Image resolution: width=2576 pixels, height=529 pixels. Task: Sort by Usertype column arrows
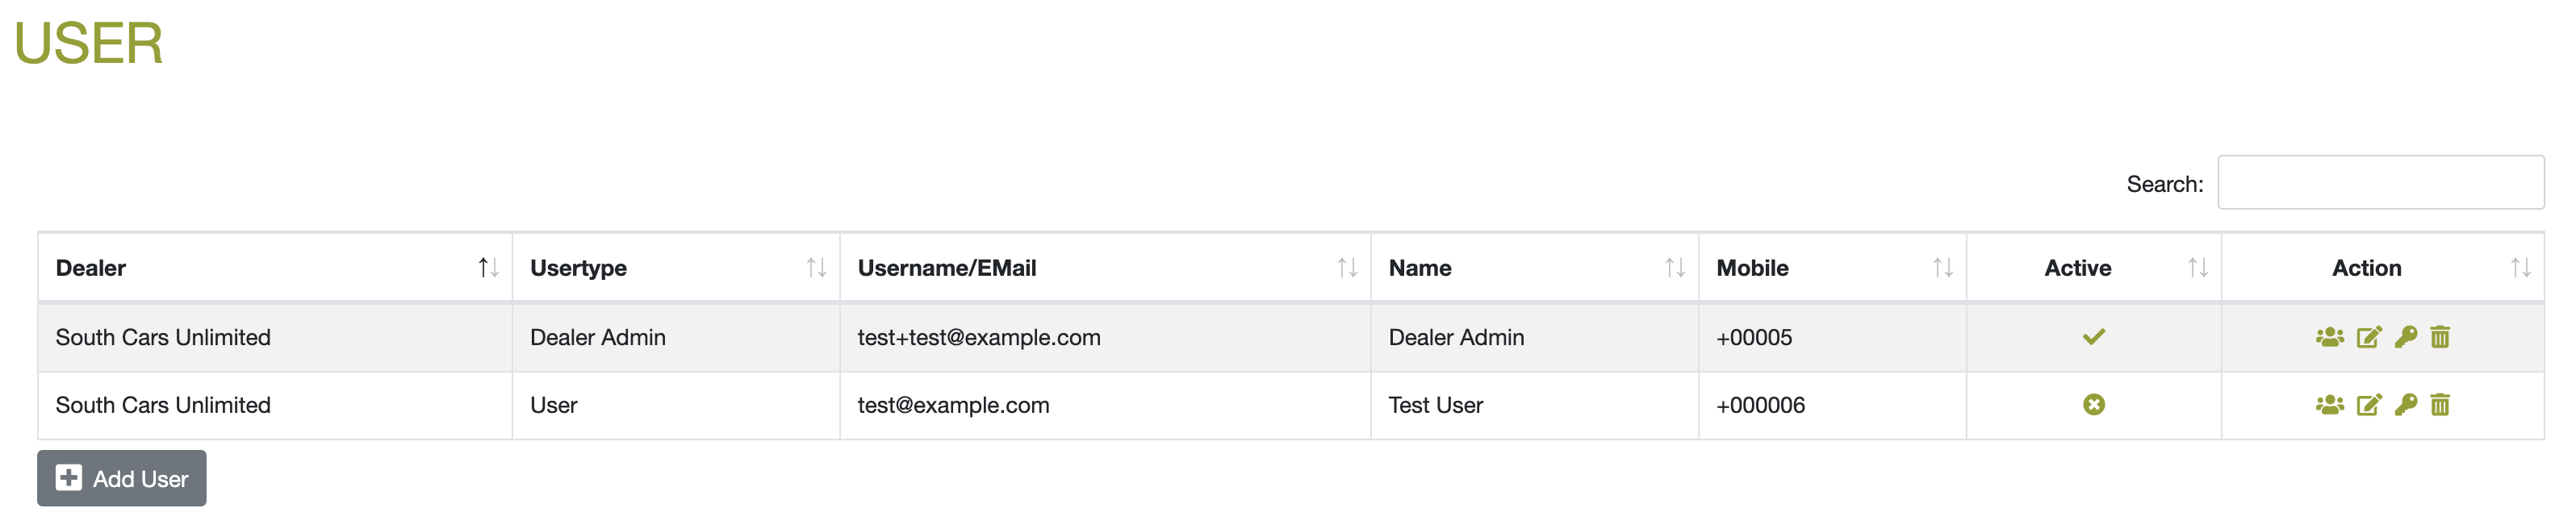pos(816,268)
